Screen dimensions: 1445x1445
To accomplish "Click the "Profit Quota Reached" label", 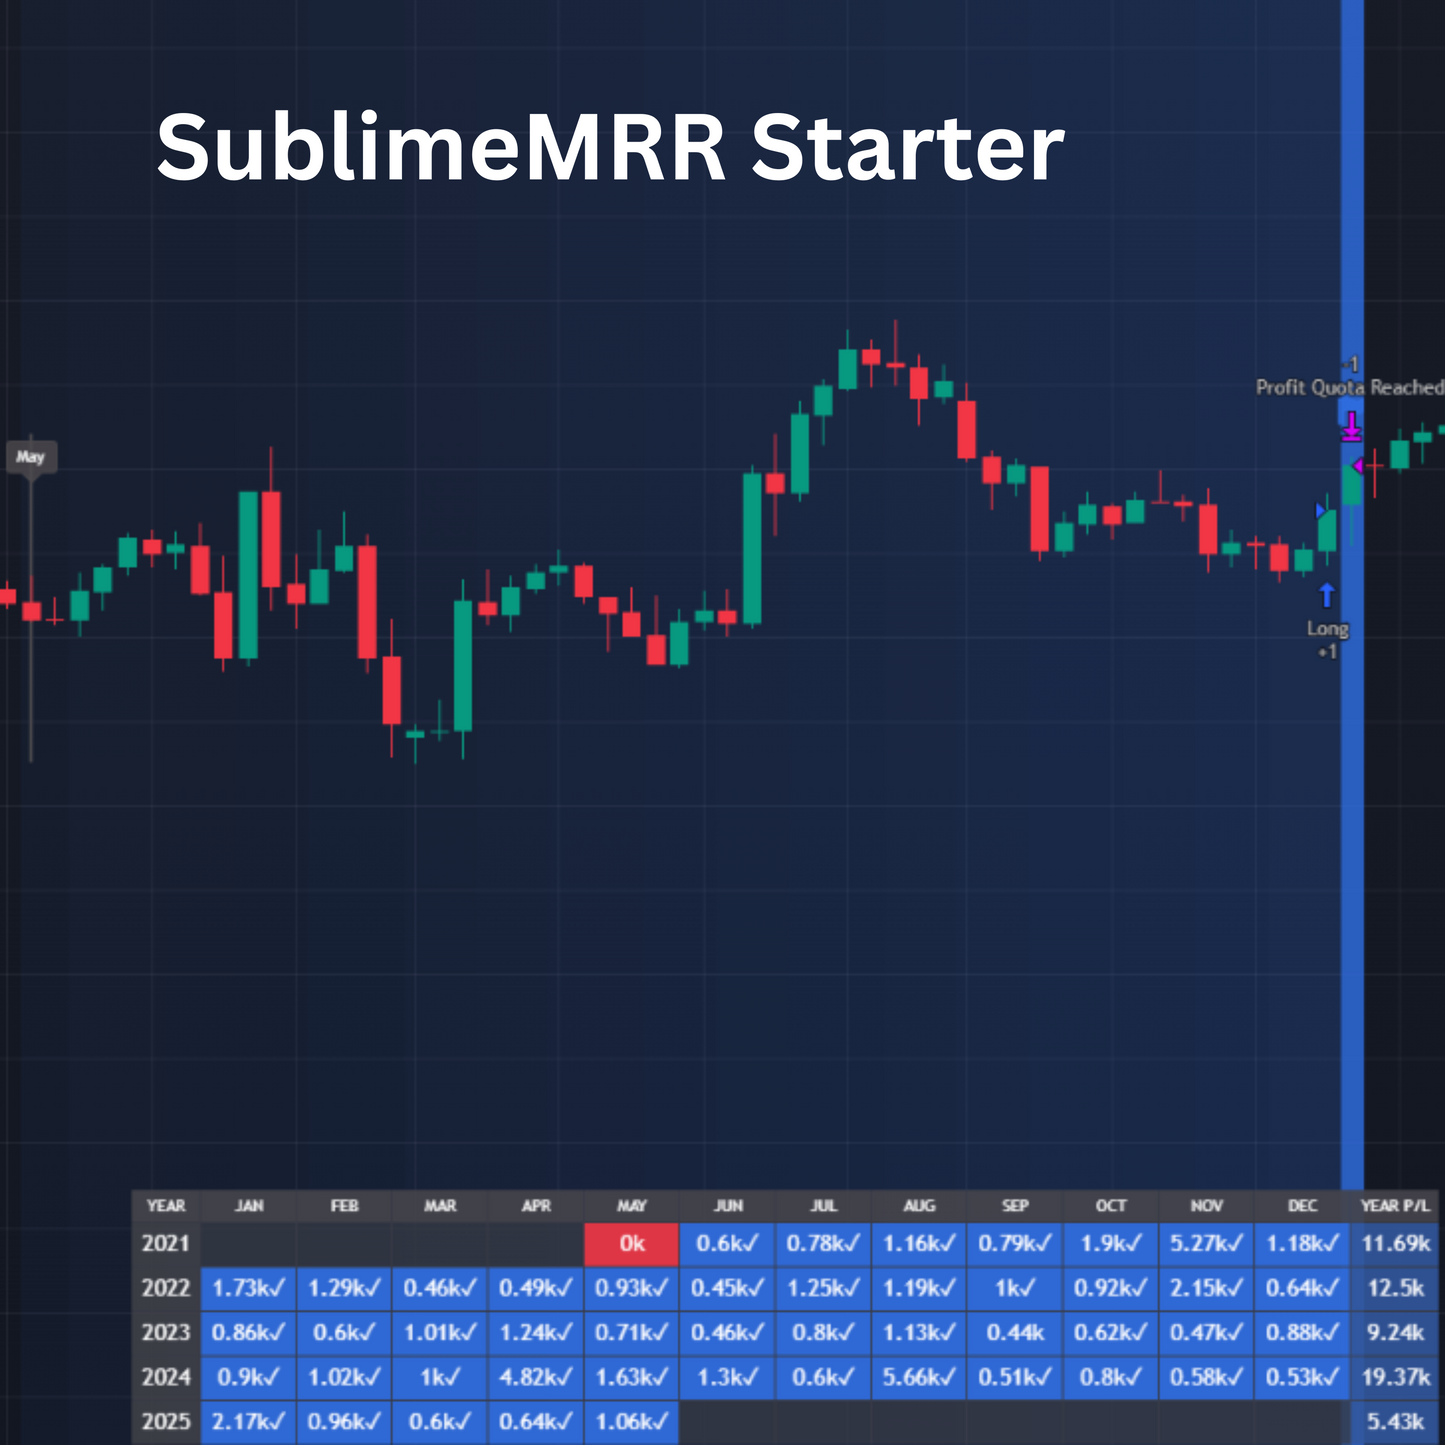I will 1349,388.
